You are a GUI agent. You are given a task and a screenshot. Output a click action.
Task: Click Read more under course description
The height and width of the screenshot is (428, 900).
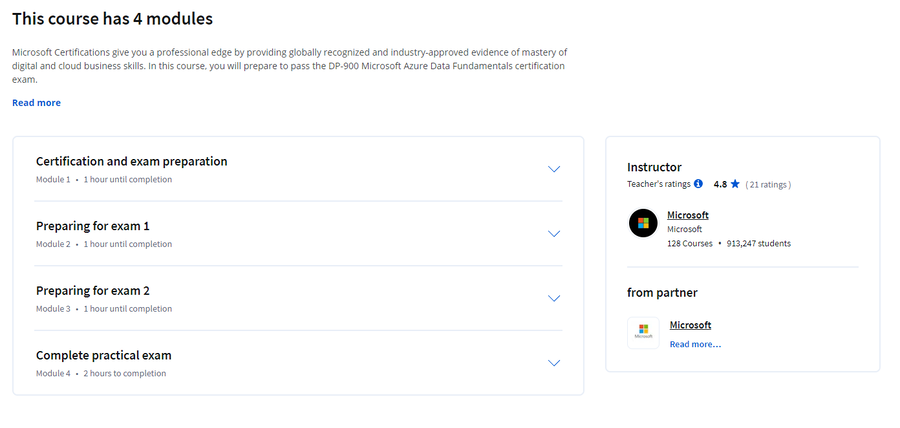point(36,103)
